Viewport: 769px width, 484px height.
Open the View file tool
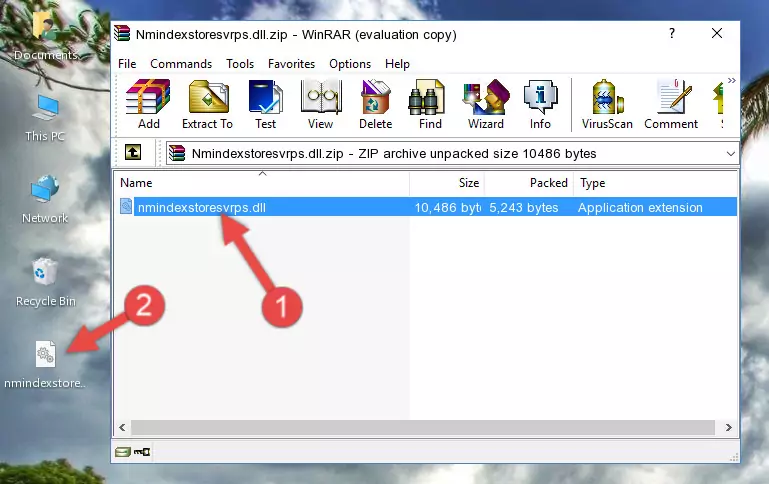point(321,104)
